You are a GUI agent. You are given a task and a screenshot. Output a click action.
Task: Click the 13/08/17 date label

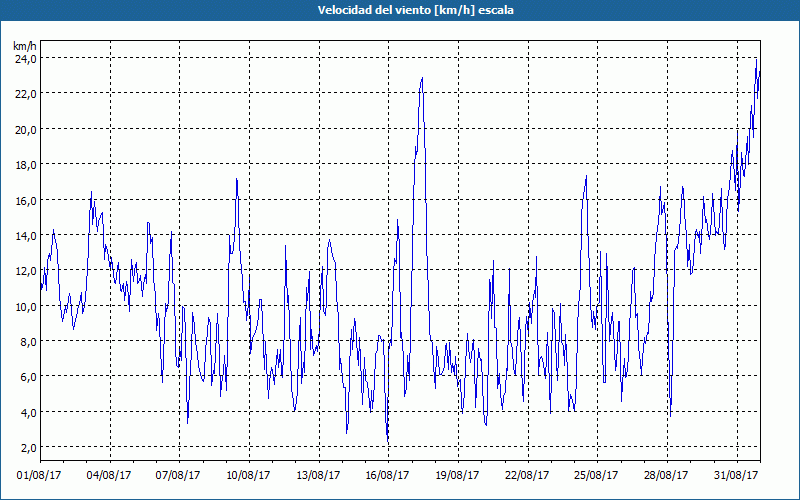click(x=318, y=475)
